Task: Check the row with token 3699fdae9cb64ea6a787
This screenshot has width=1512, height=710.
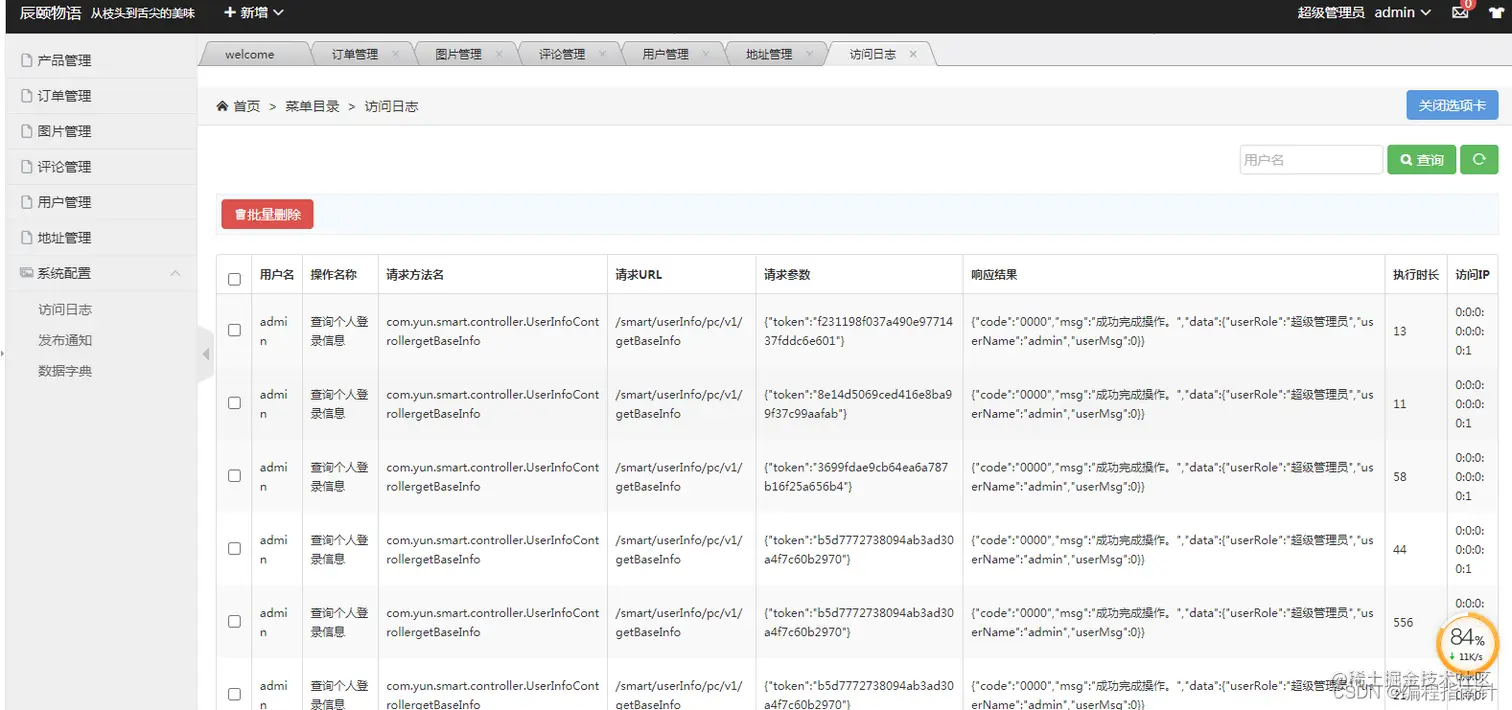Action: pyautogui.click(x=234, y=476)
